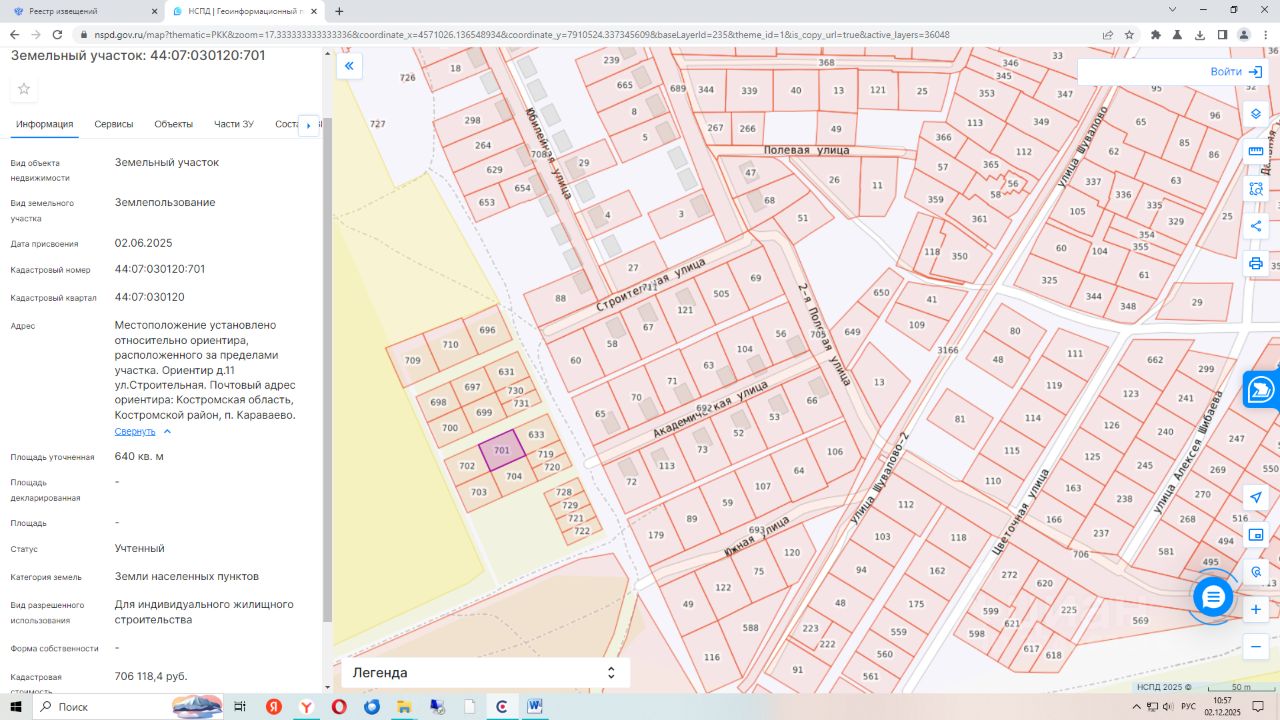Switch to the Сервисы tab

[114, 124]
